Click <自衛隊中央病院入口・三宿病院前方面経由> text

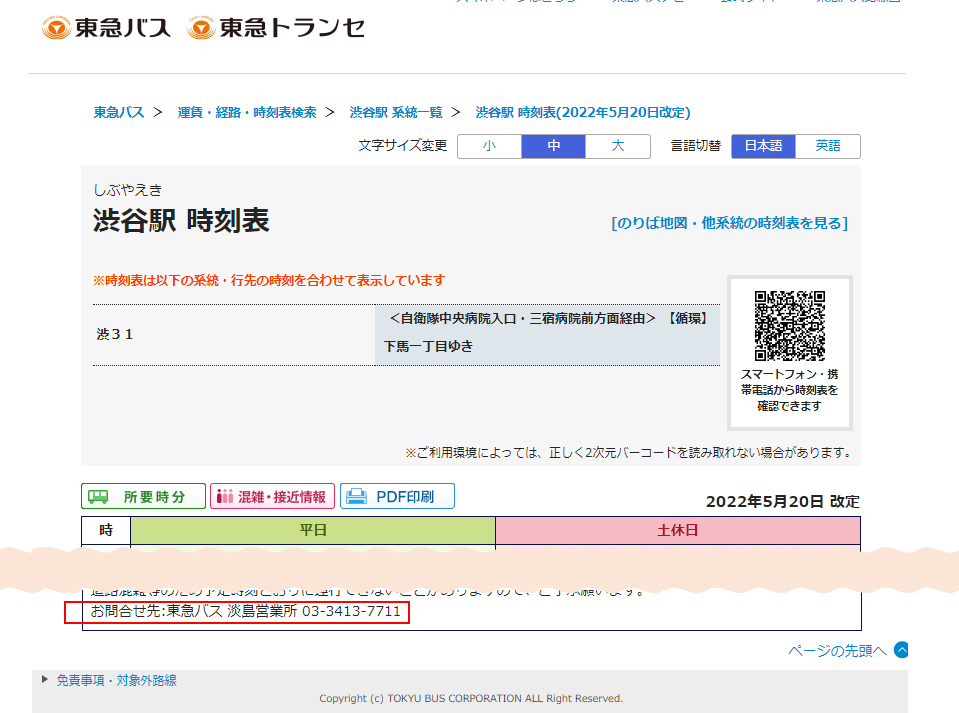coord(522,319)
